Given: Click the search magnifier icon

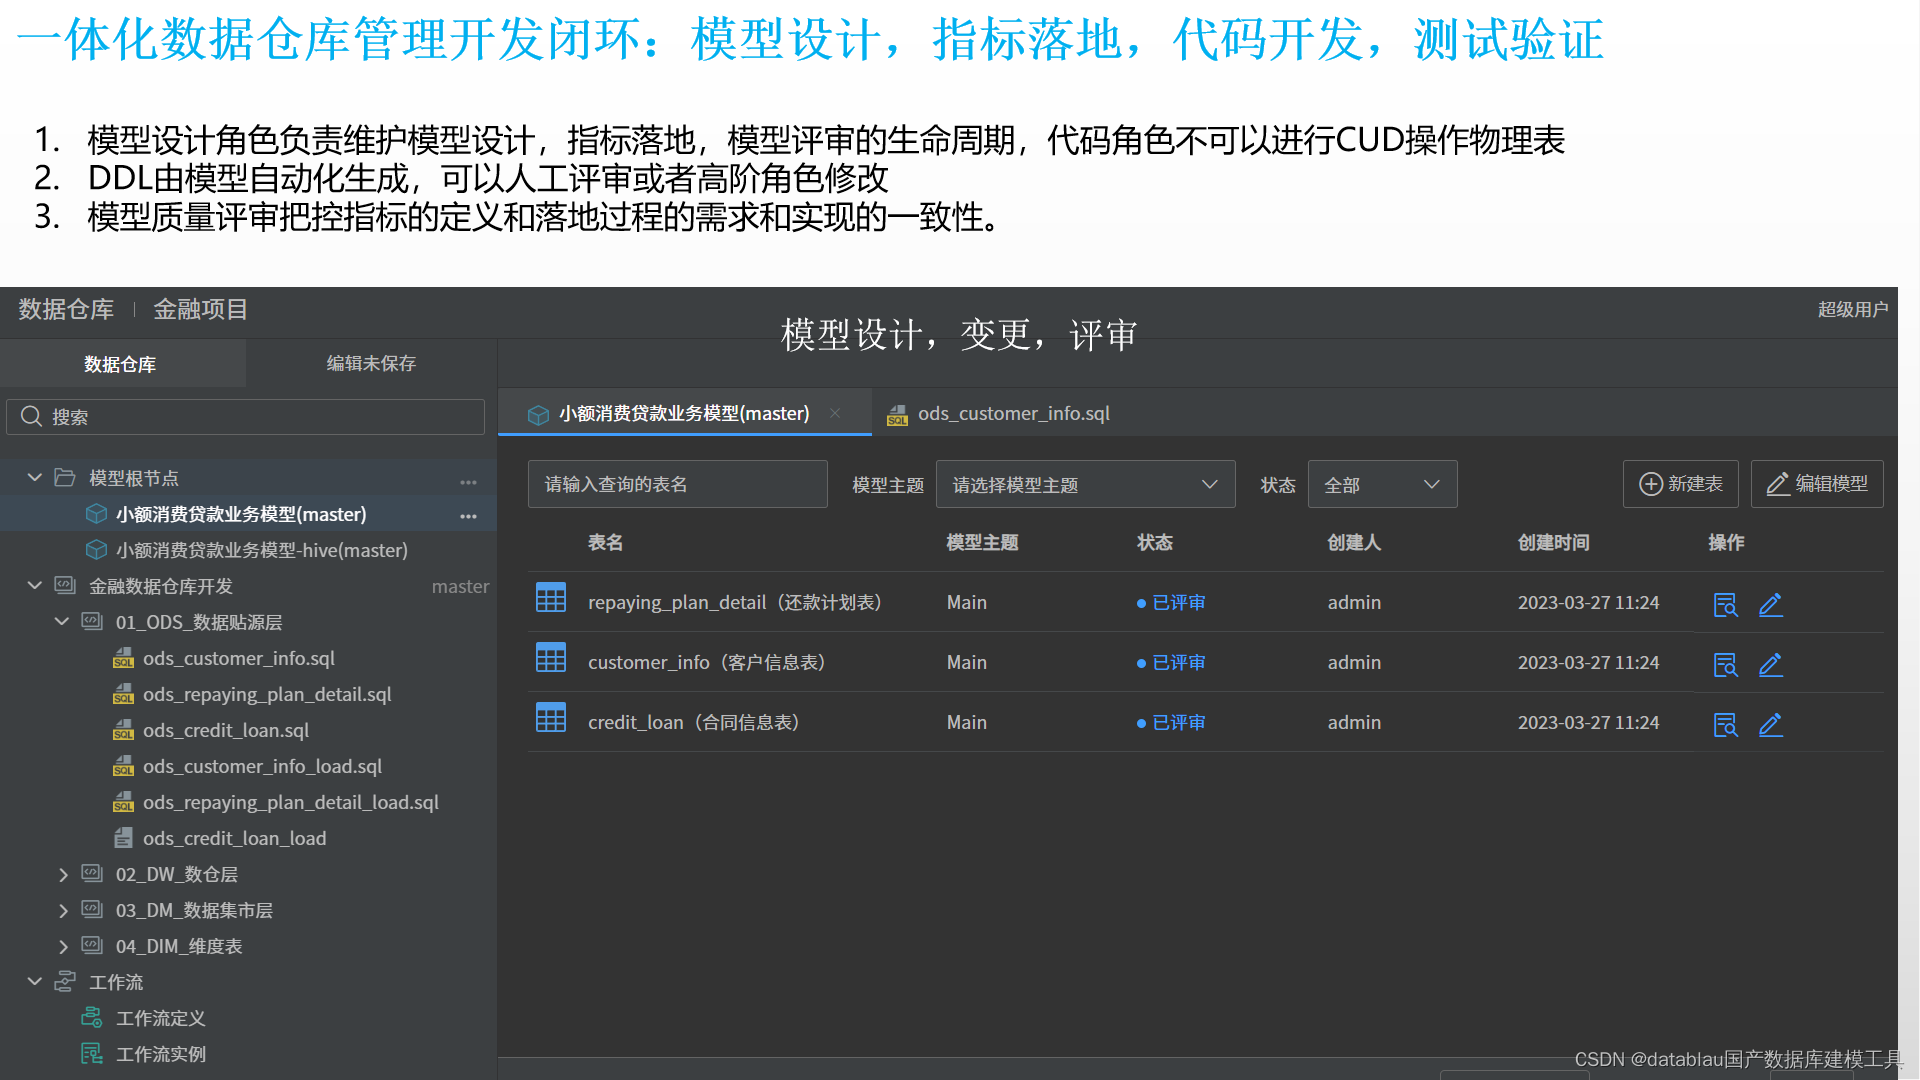Looking at the screenshot, I should (31, 416).
